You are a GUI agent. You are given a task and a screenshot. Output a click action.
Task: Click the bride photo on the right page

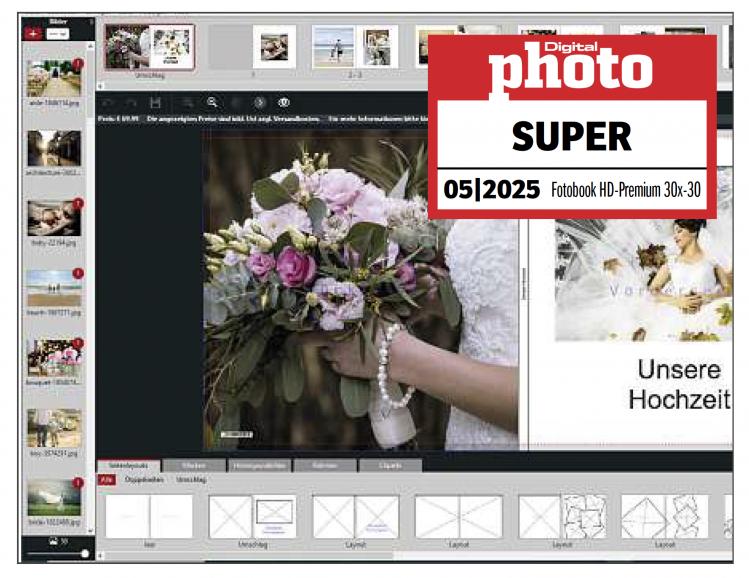coord(643,279)
